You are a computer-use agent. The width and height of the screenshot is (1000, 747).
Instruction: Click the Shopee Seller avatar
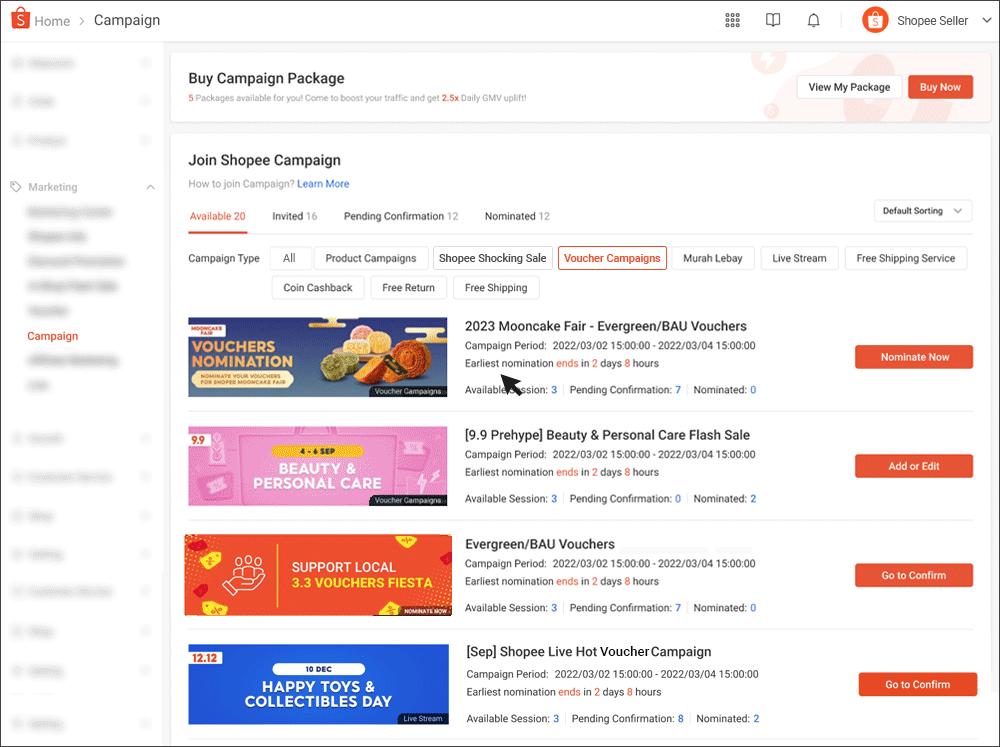(x=875, y=20)
